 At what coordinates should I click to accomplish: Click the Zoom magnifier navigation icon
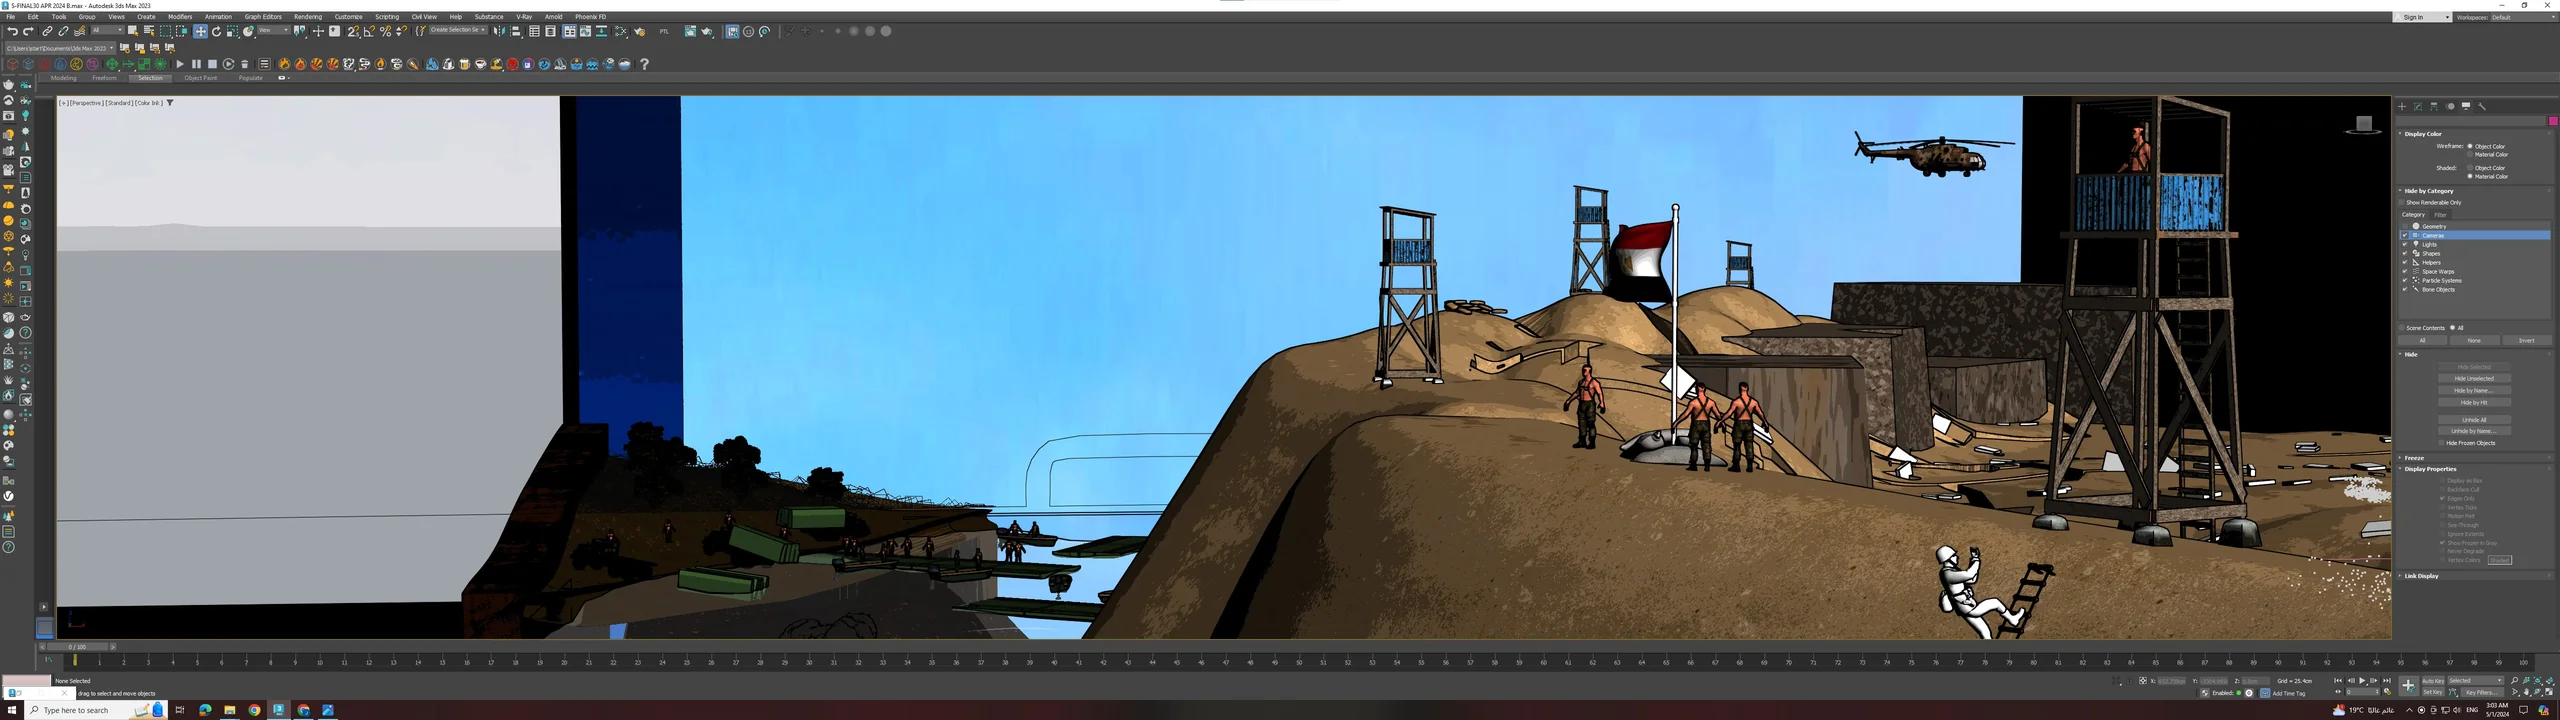2515,680
